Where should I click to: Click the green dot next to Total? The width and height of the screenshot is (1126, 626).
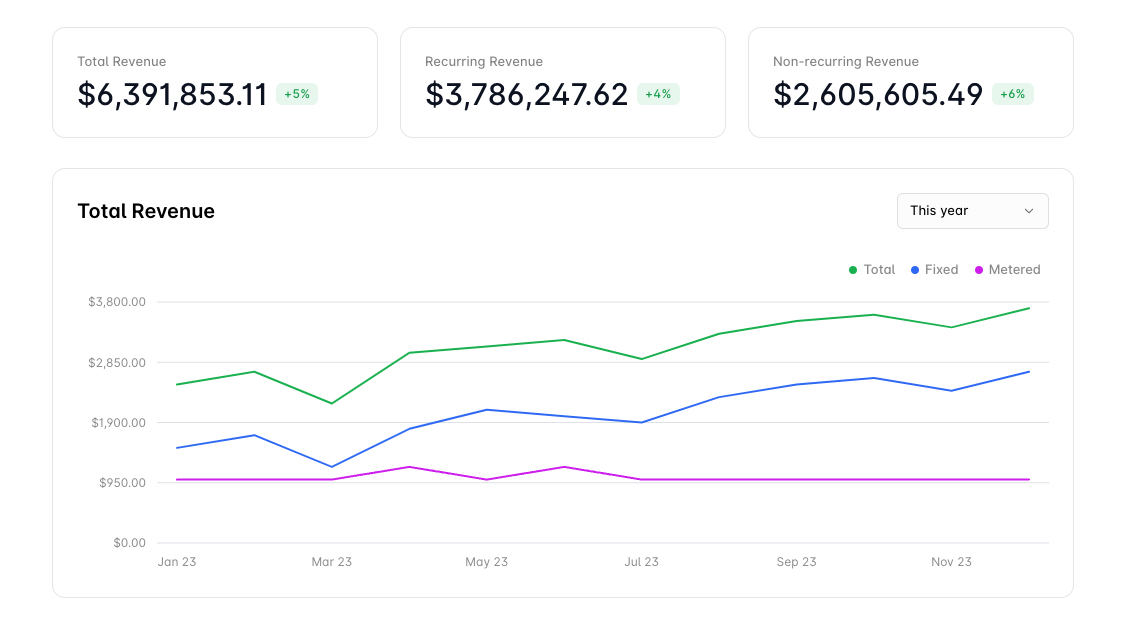(x=851, y=269)
